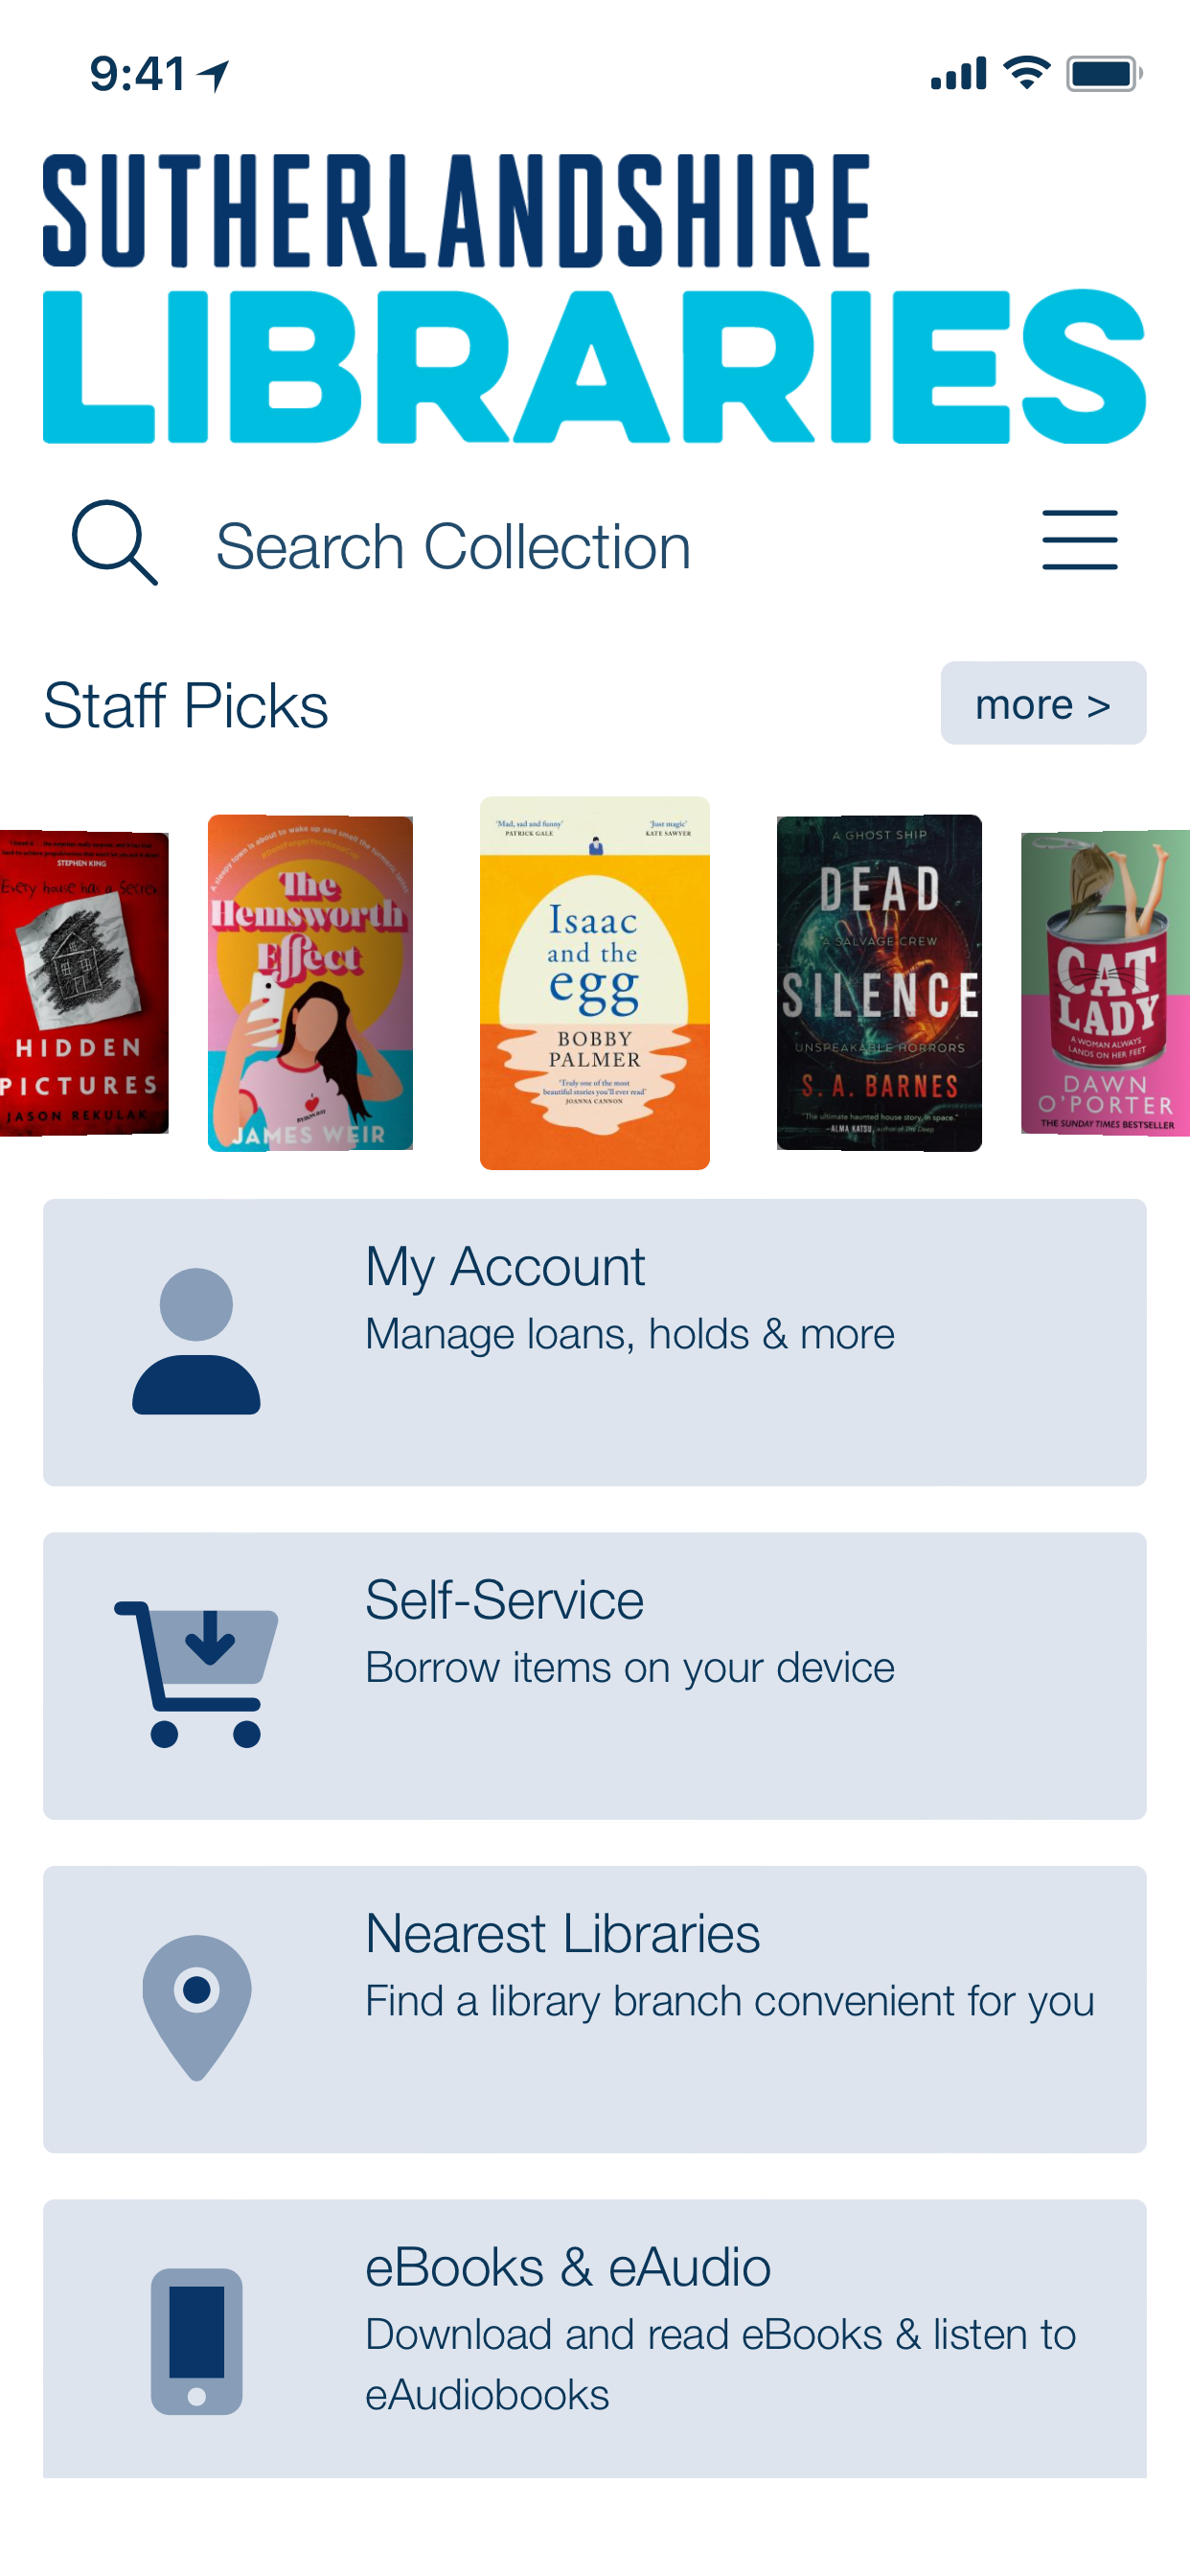This screenshot has width=1190, height=2576.
Task: Open the eBooks & eAudio title
Action: click(x=568, y=2267)
